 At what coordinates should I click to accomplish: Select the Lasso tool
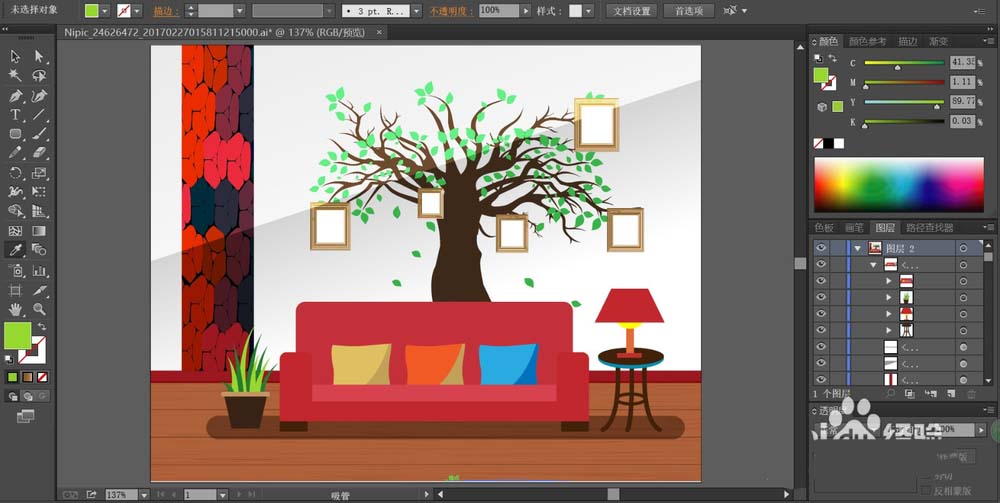(x=39, y=76)
